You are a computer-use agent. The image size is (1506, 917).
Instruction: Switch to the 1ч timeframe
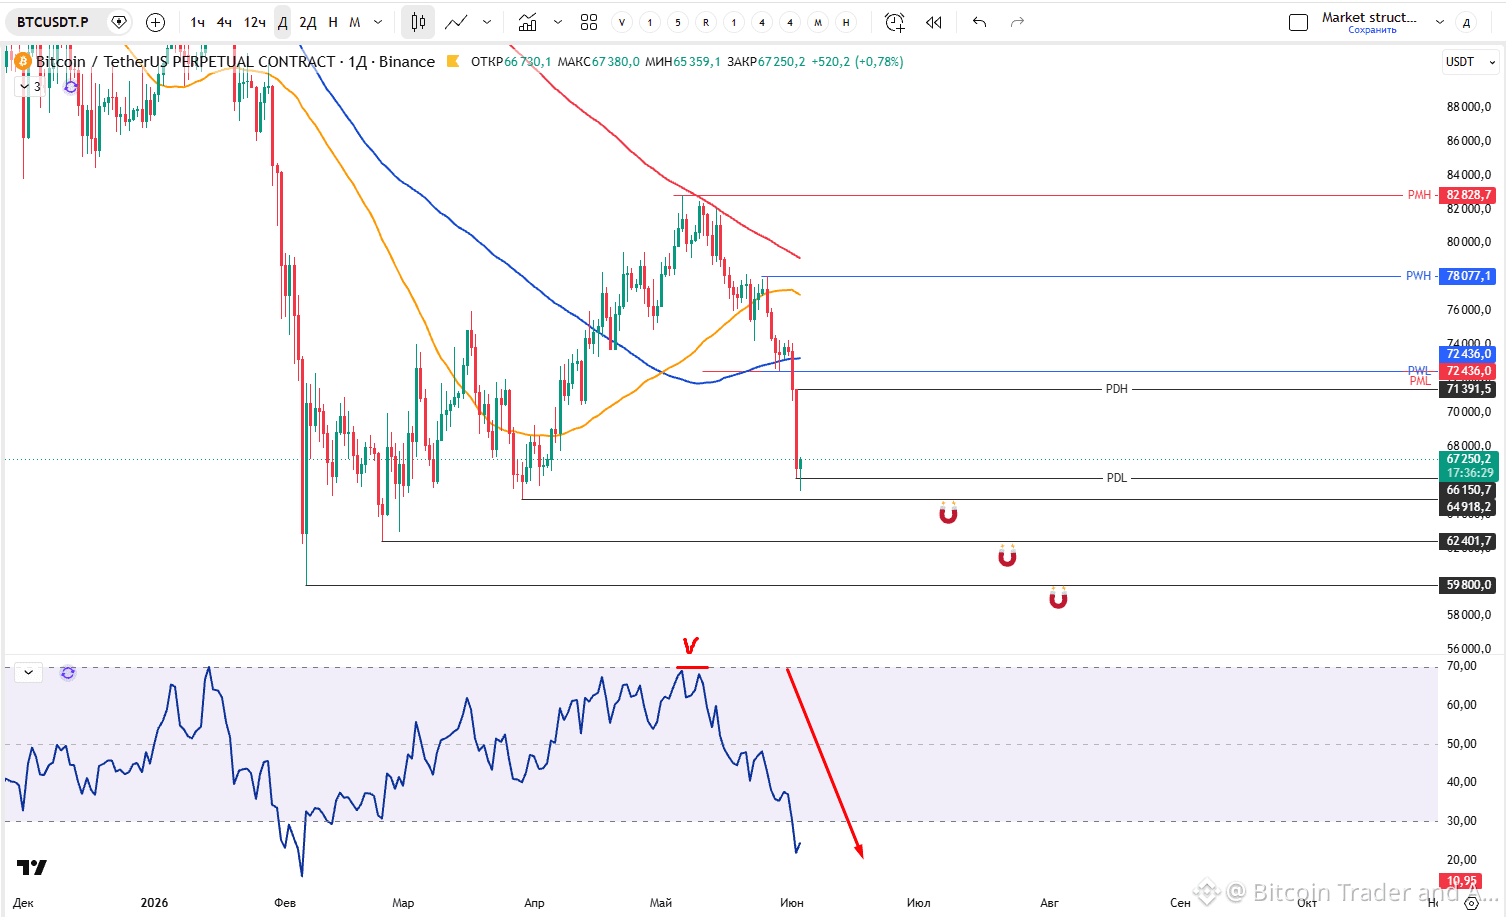click(198, 22)
